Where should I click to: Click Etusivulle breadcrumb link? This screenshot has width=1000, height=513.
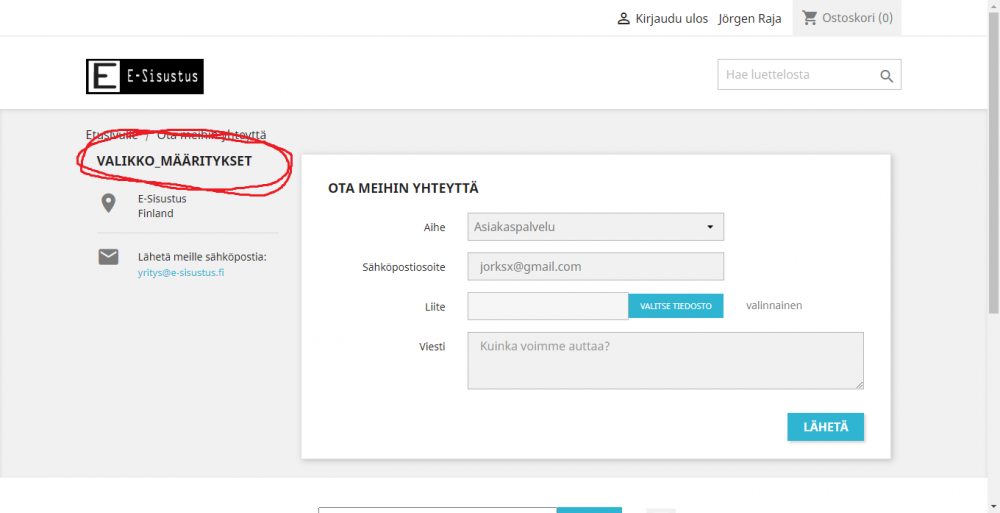(112, 135)
